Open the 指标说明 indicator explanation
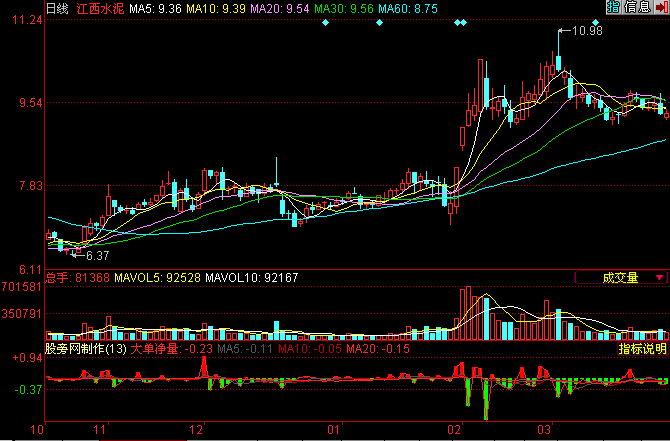 642,349
